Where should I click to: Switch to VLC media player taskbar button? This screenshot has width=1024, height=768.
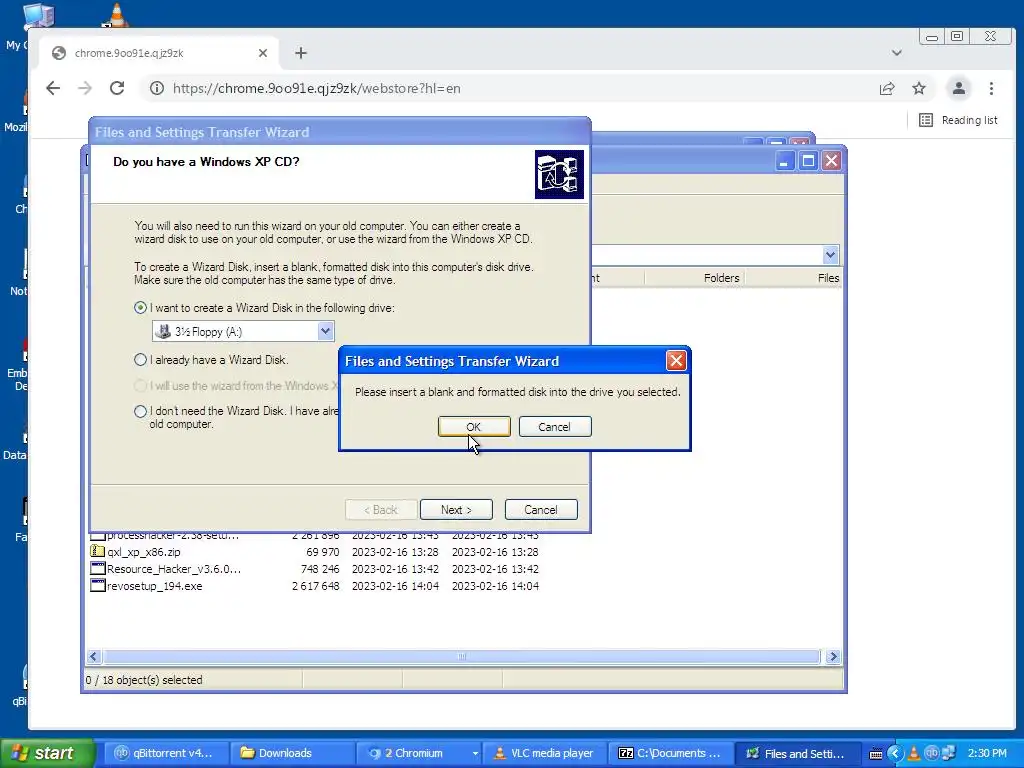click(x=544, y=753)
